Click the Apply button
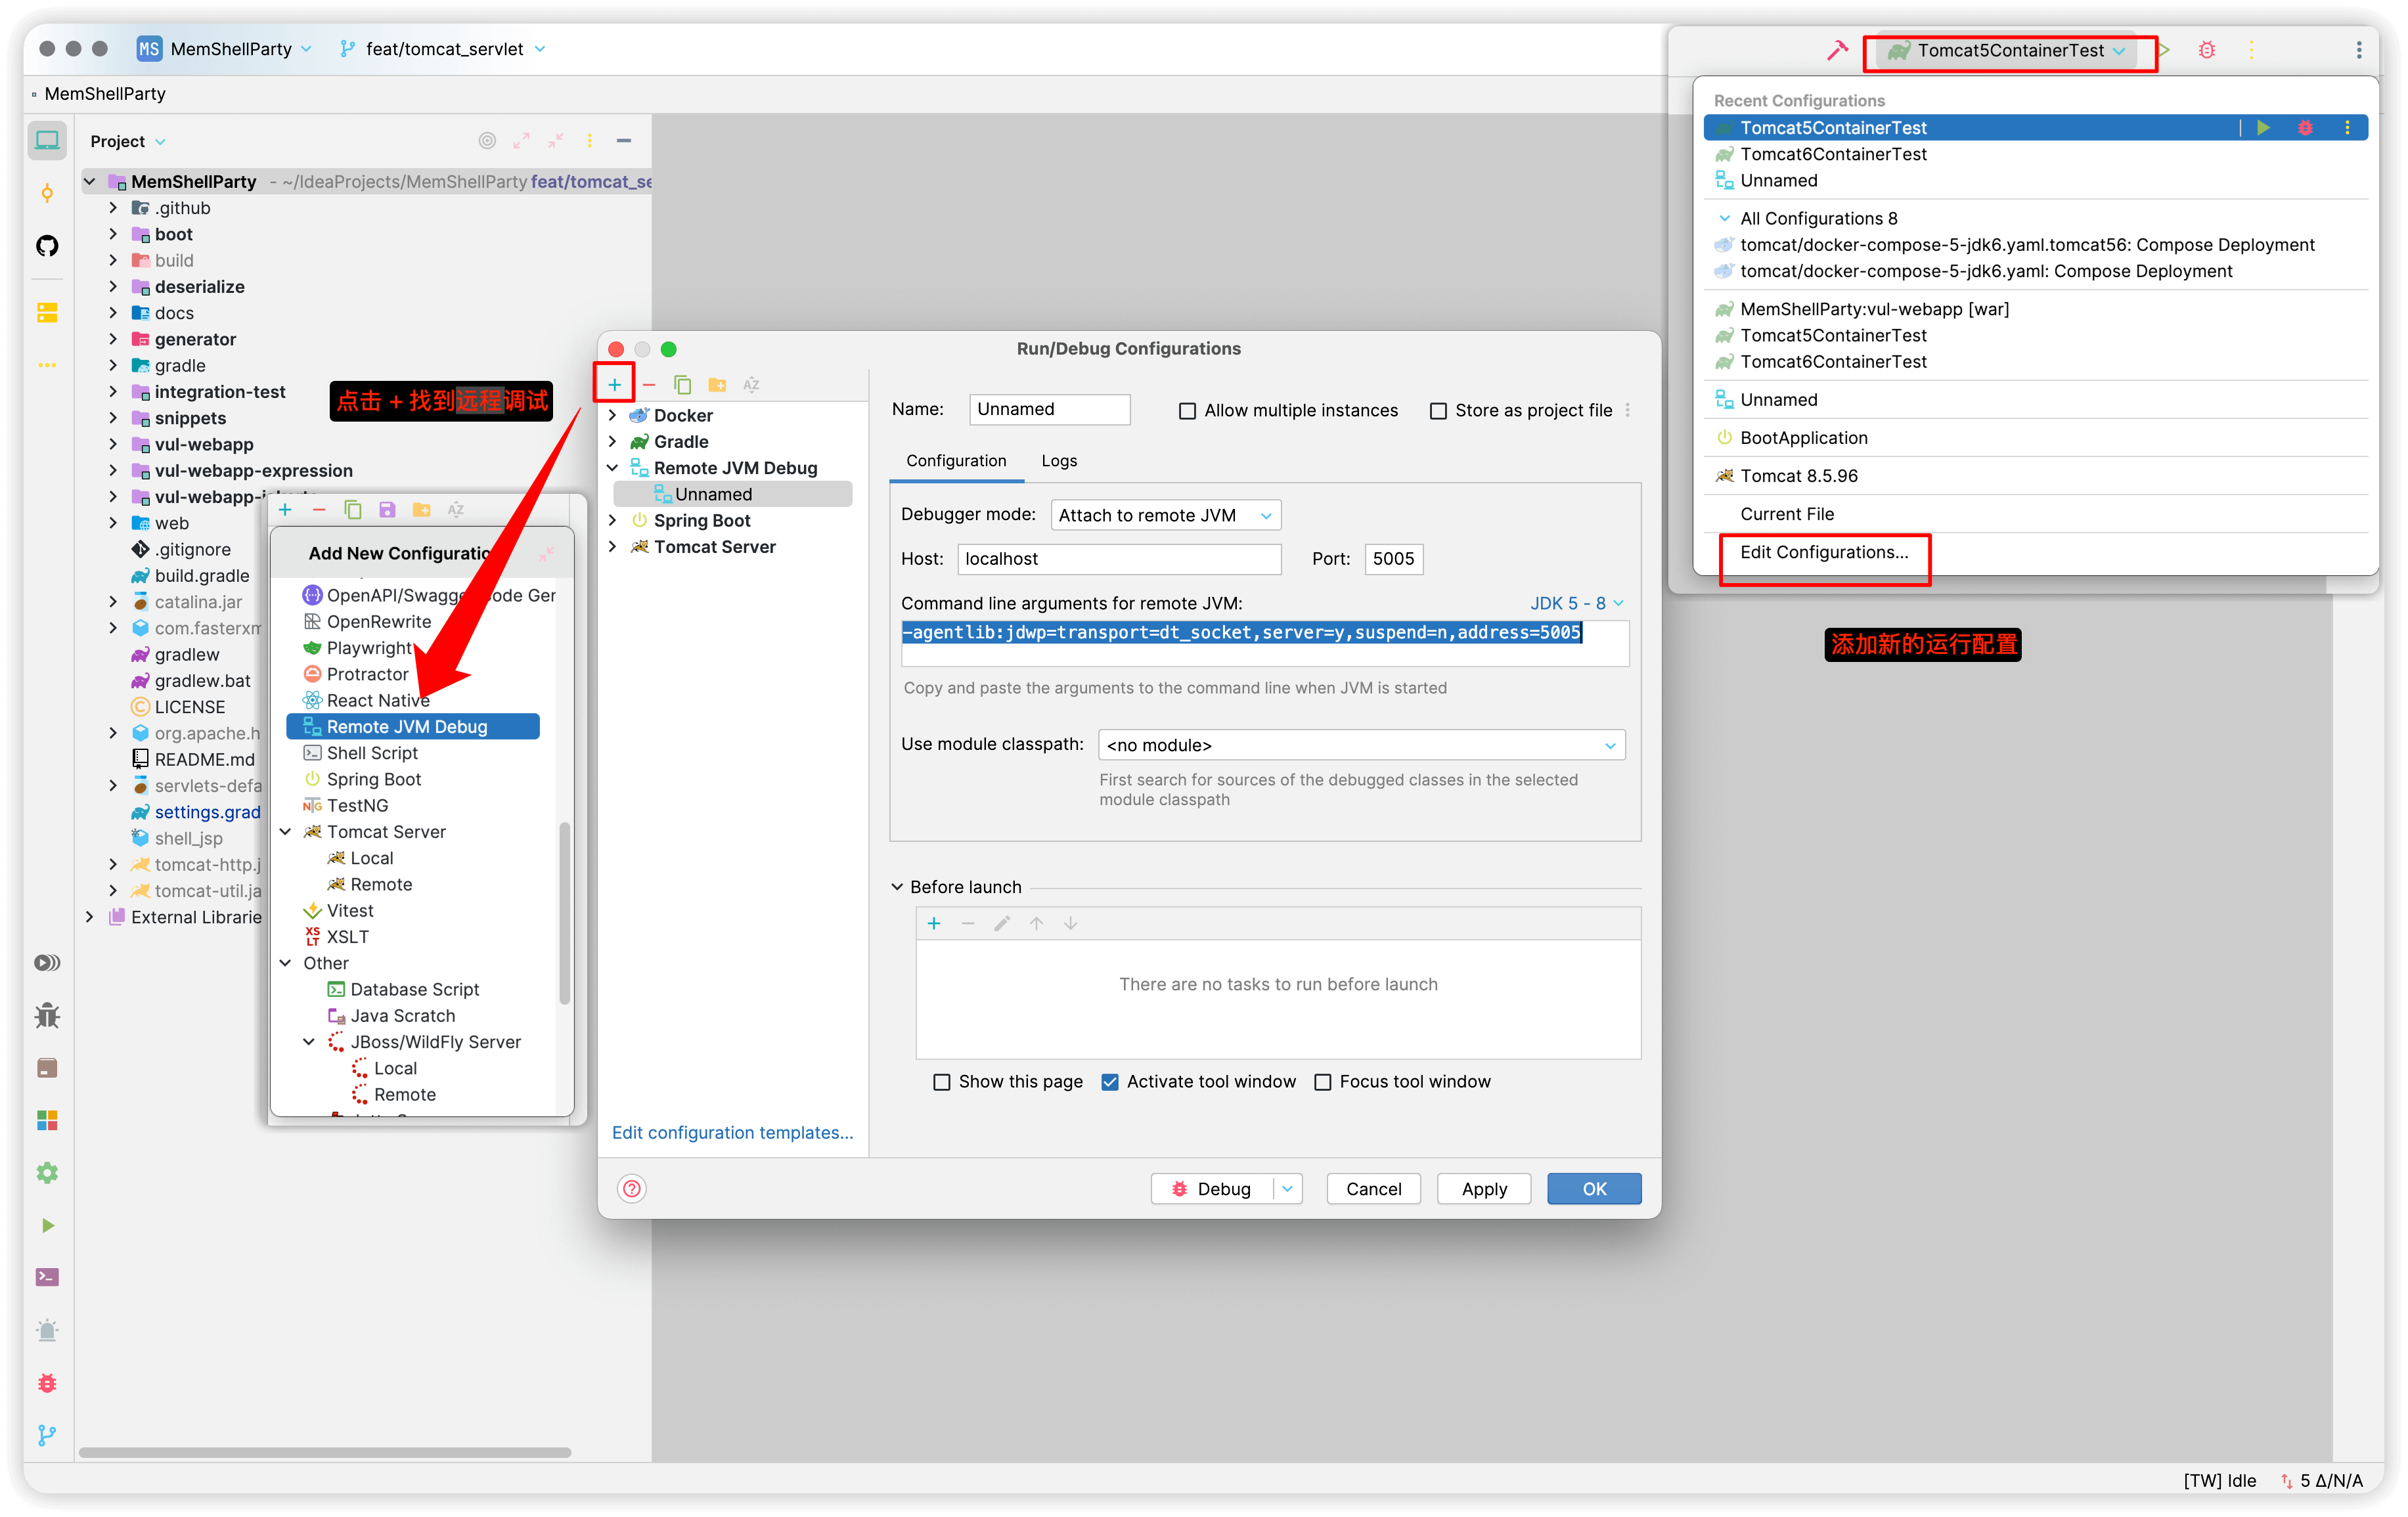This screenshot has width=2408, height=1517. (x=1484, y=1188)
